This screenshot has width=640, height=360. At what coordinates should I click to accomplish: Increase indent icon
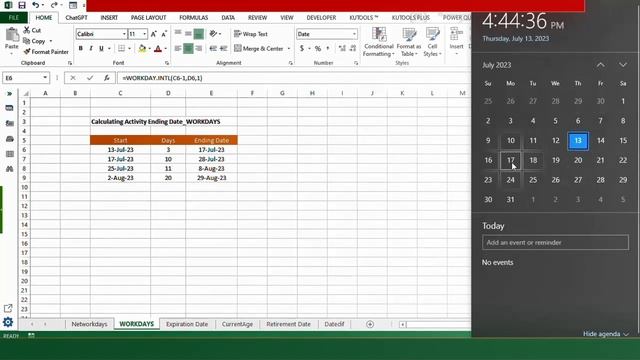tap(224, 49)
